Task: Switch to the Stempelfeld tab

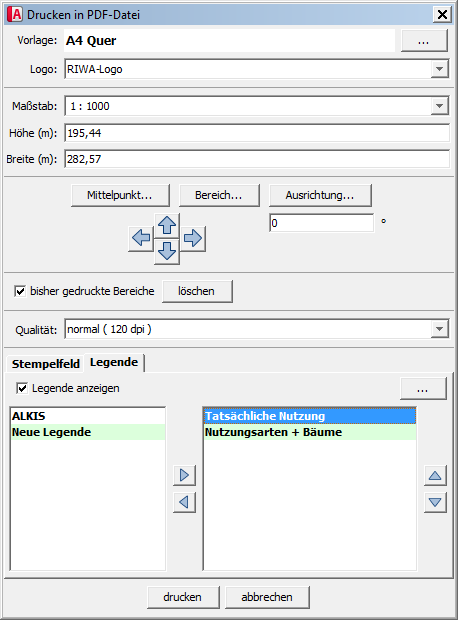Action: (45, 364)
